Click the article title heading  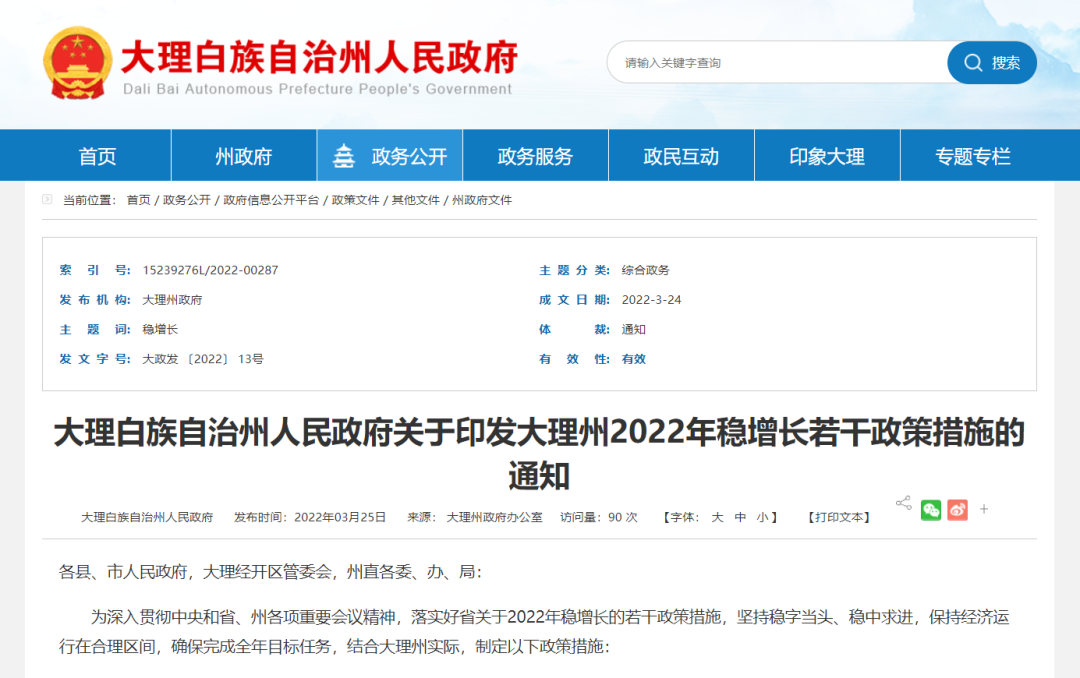(x=539, y=453)
